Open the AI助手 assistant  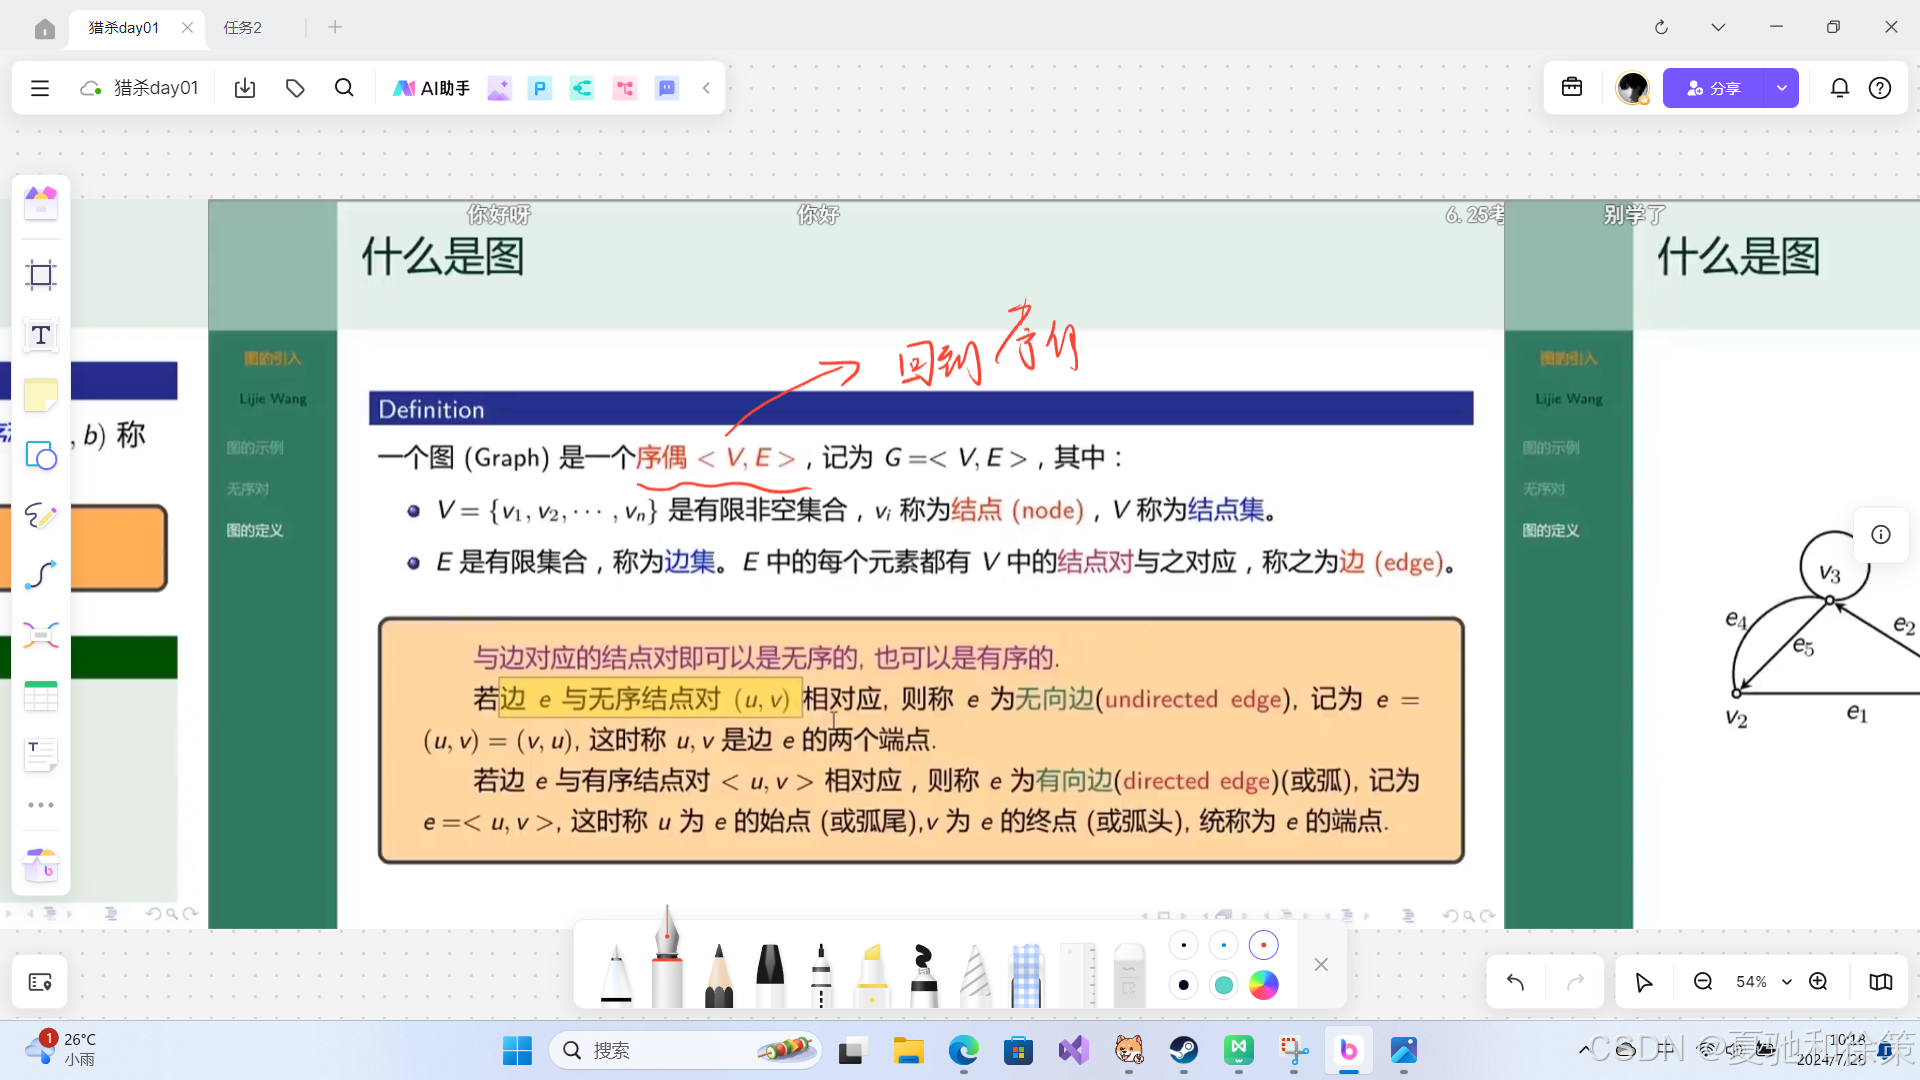(432, 88)
